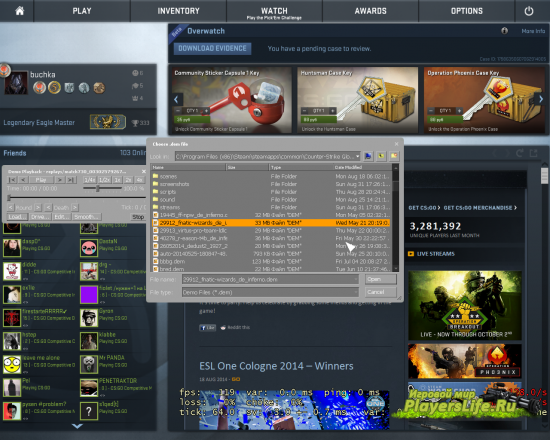Go to previous round in Demo Playback
The image size is (550, 440).
pyautogui.click(x=11, y=207)
